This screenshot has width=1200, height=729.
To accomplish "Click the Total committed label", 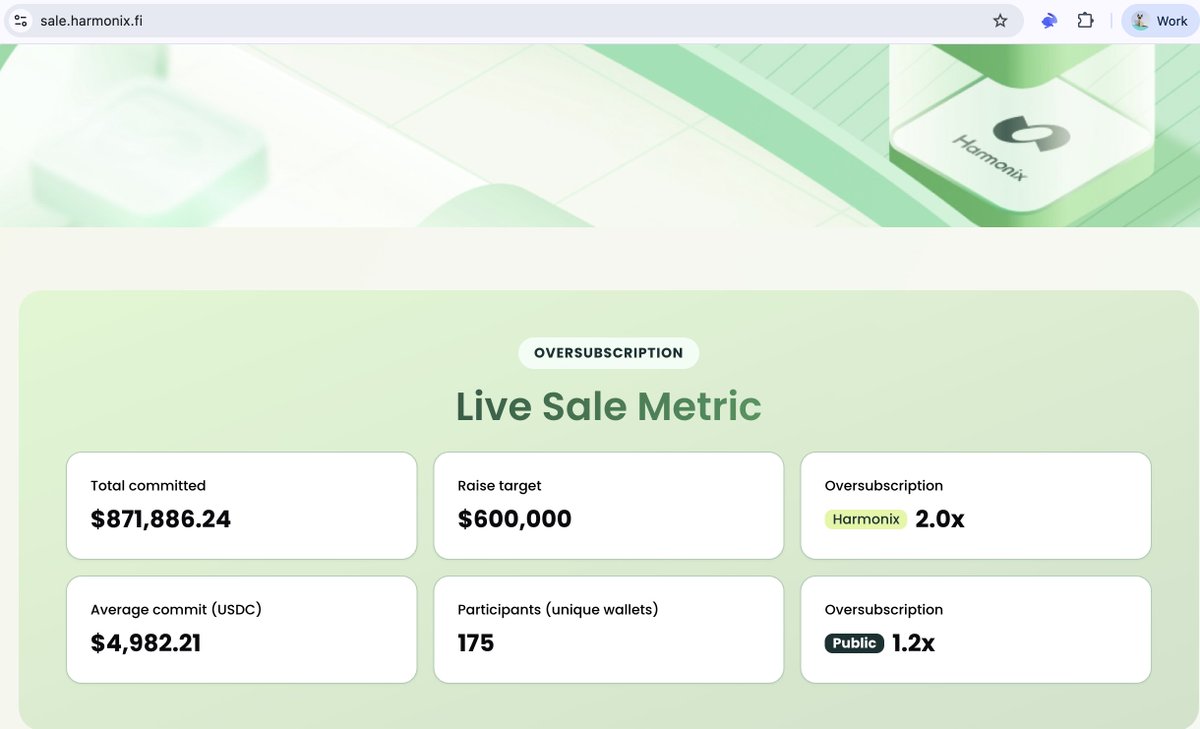I will pyautogui.click(x=148, y=486).
